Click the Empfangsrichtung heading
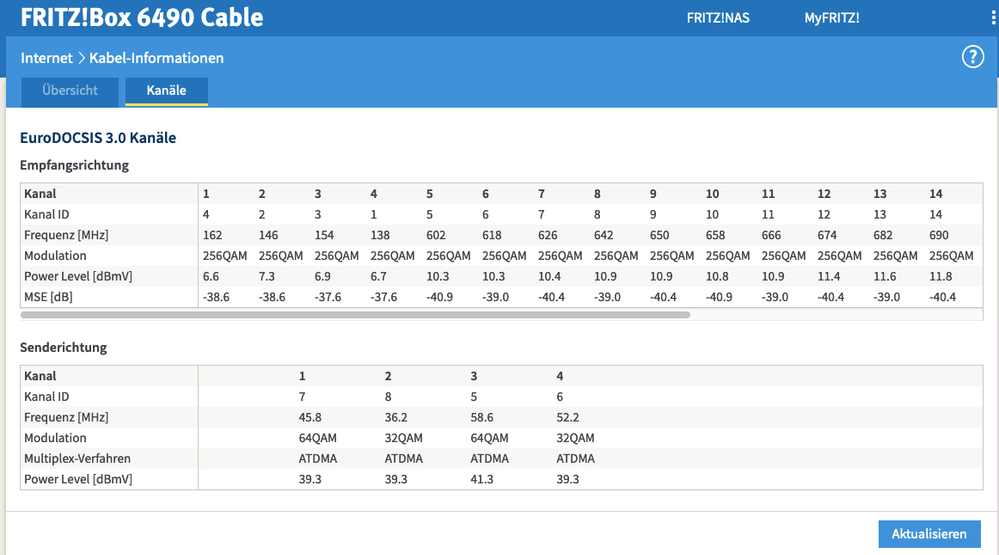The image size is (999, 555). [x=74, y=165]
